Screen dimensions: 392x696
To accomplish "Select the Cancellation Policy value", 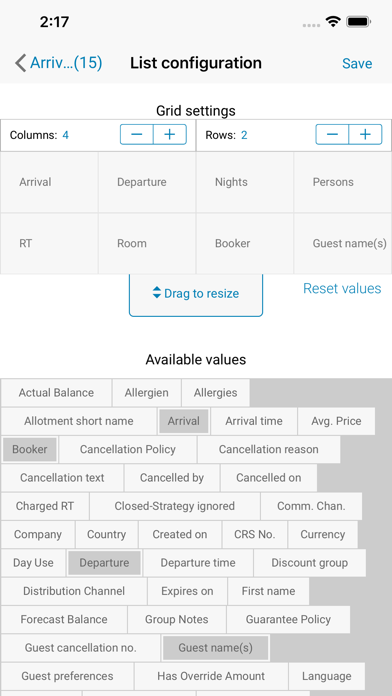I will (128, 450).
